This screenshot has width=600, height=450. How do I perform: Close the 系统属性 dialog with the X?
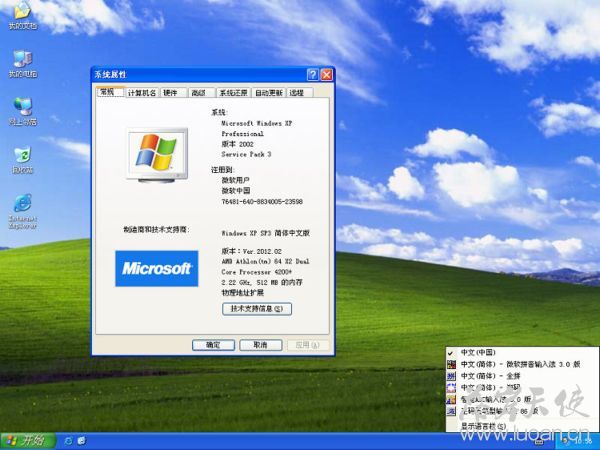tap(326, 75)
